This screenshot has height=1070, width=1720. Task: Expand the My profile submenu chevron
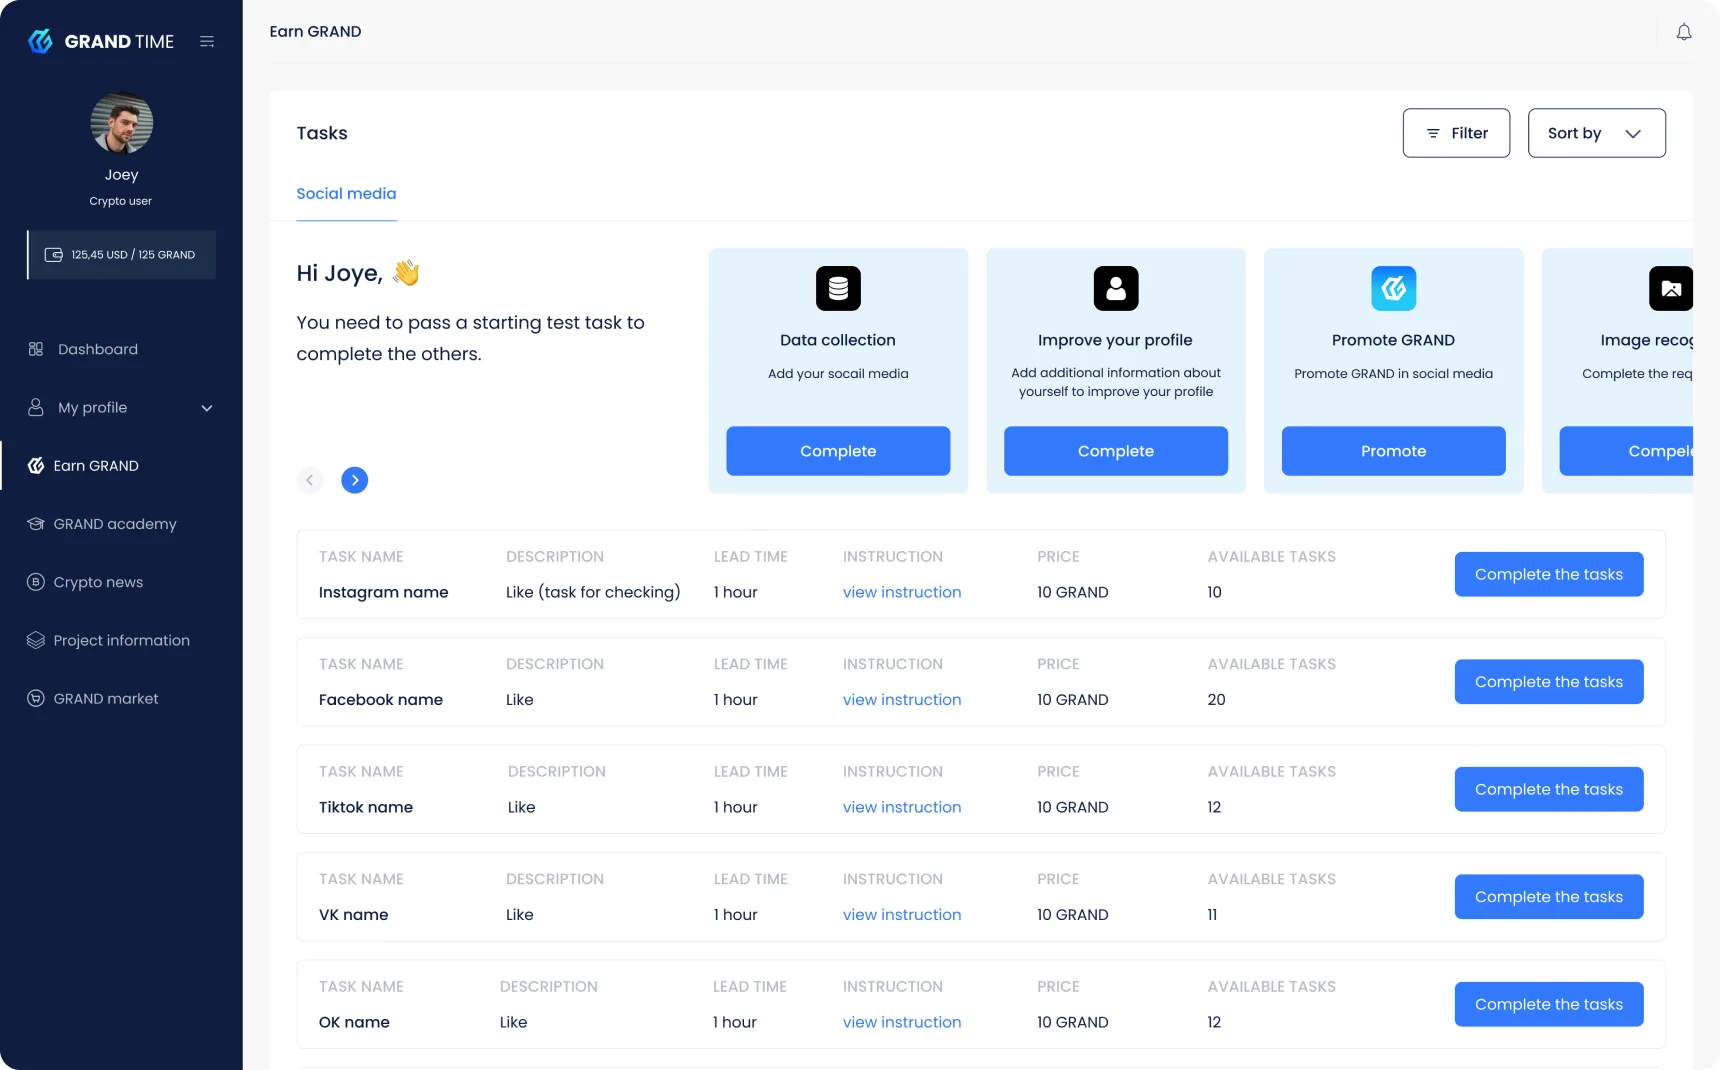coord(207,408)
